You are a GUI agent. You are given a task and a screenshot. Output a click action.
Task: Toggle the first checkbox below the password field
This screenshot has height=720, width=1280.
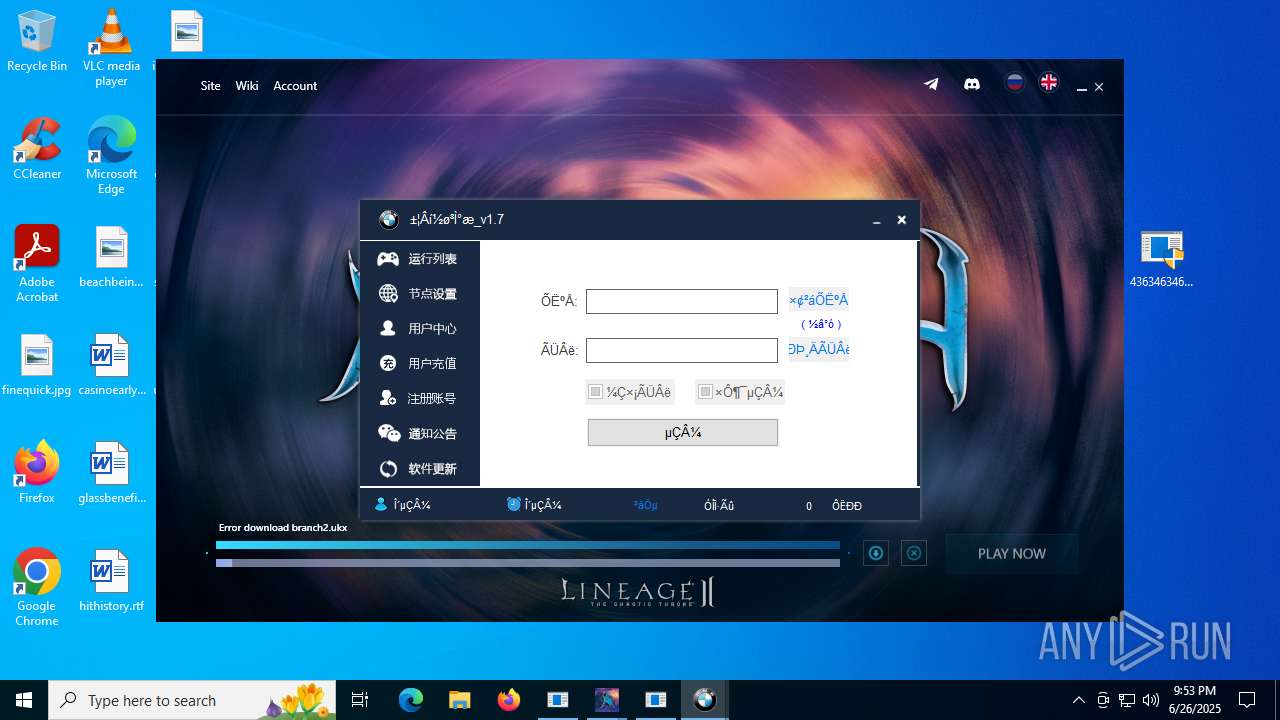click(595, 392)
